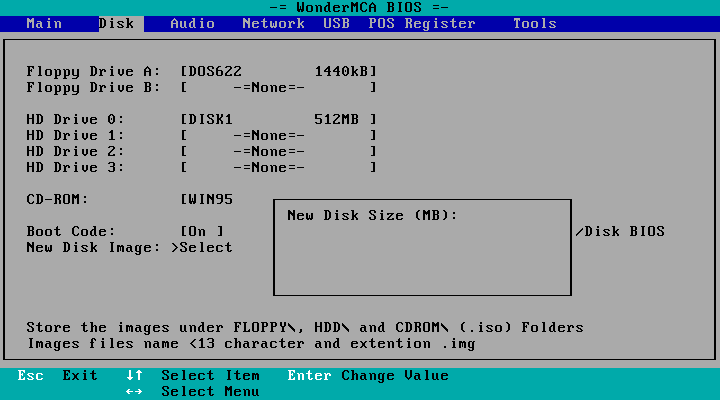The height and width of the screenshot is (400, 720).
Task: Click the Floppy Drive A: label
Action: click(93, 72)
